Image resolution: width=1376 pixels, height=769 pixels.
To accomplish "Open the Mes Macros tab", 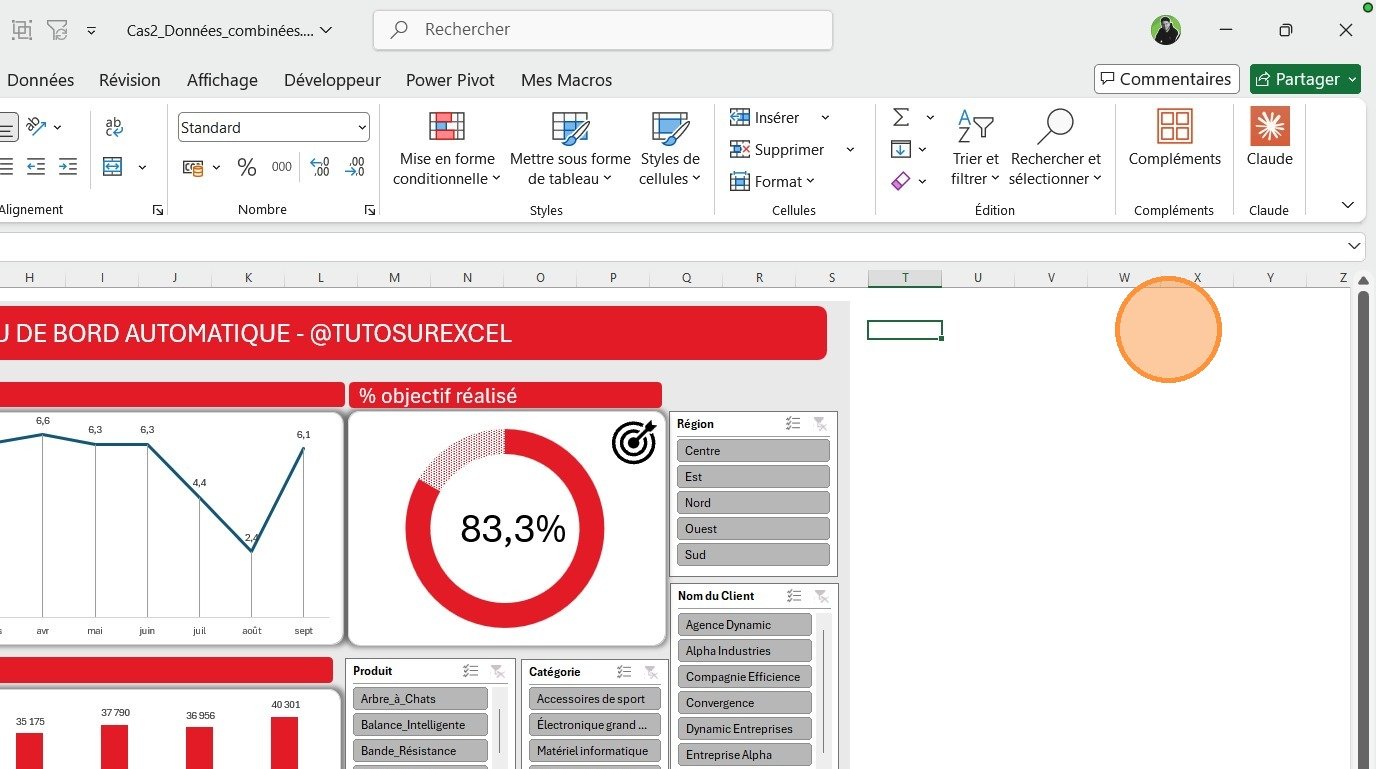I will point(566,80).
